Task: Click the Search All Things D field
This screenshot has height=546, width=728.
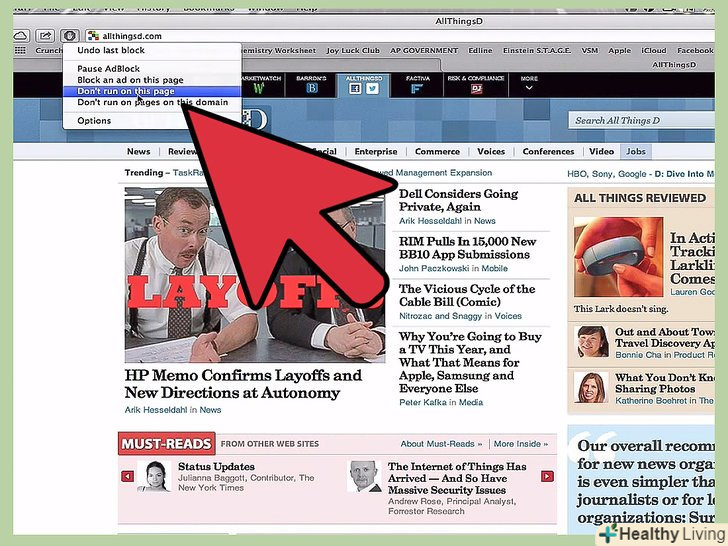Action: point(641,121)
